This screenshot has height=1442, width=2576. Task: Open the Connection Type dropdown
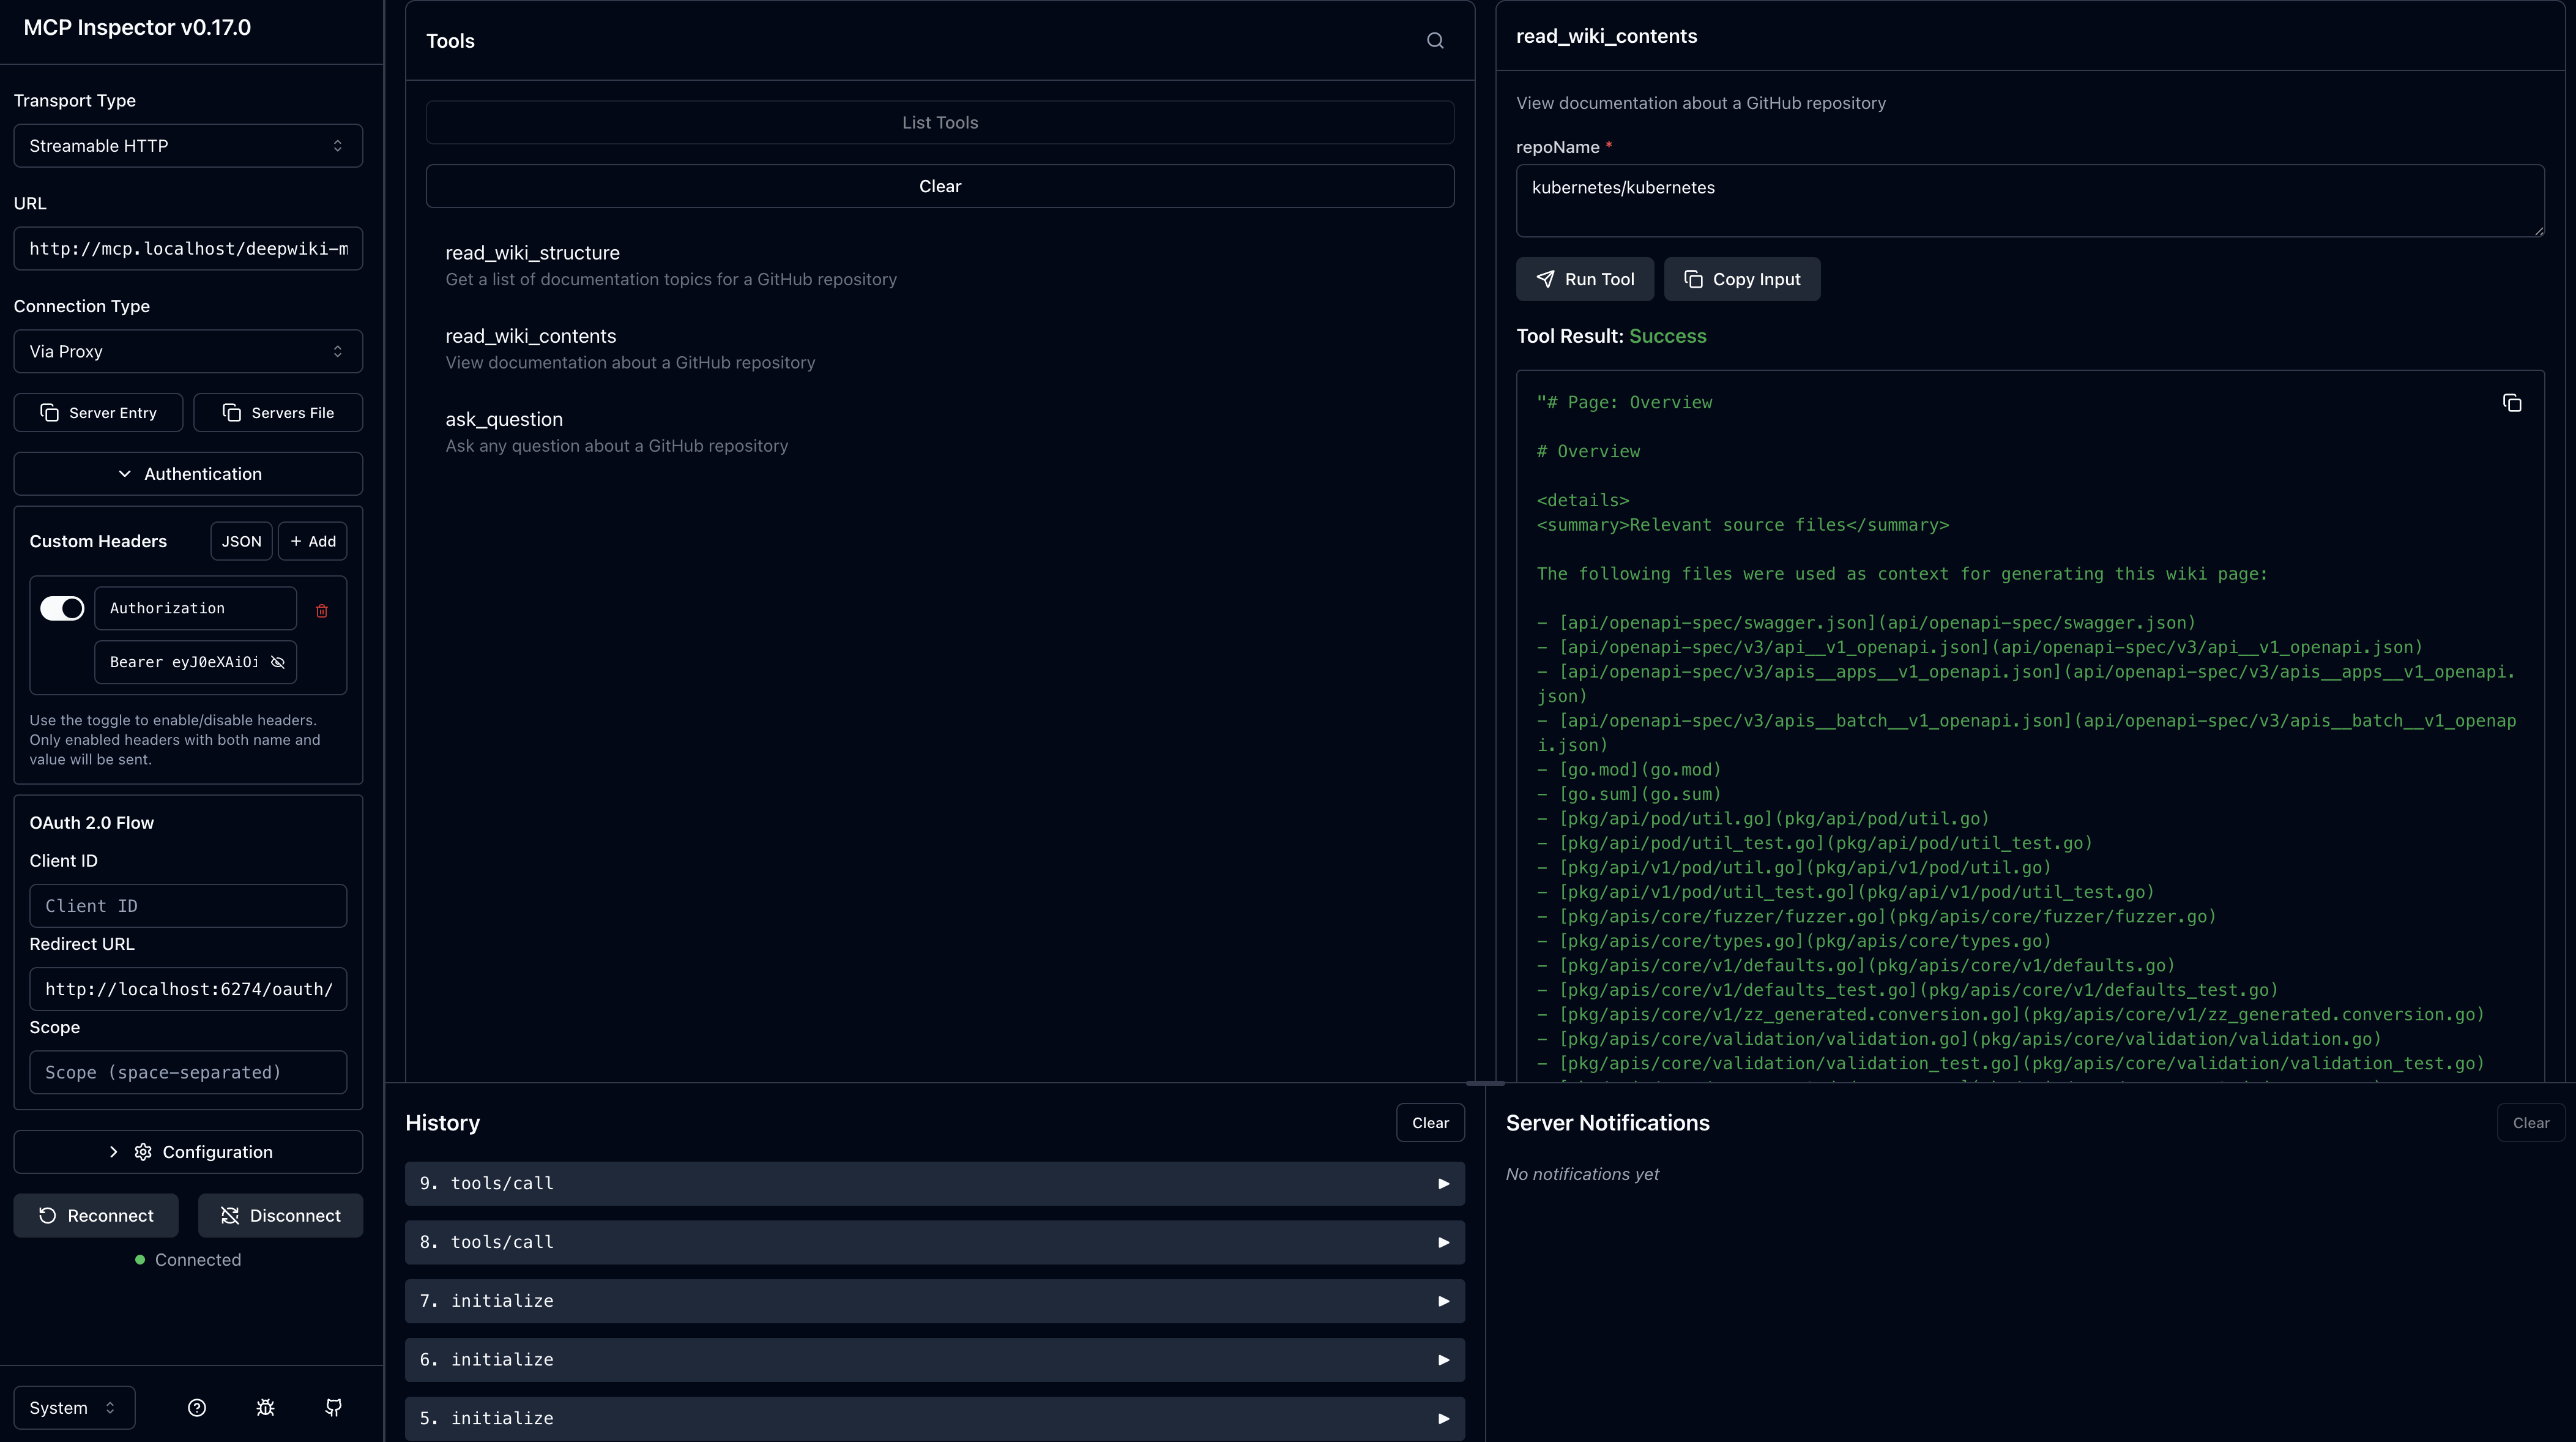[188, 352]
